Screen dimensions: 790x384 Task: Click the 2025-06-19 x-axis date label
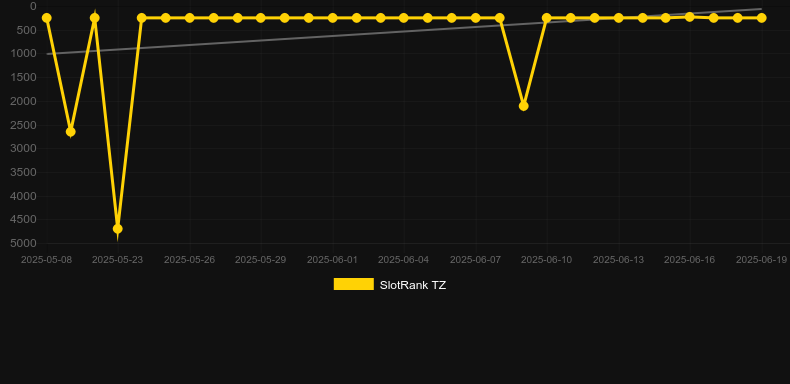761,260
